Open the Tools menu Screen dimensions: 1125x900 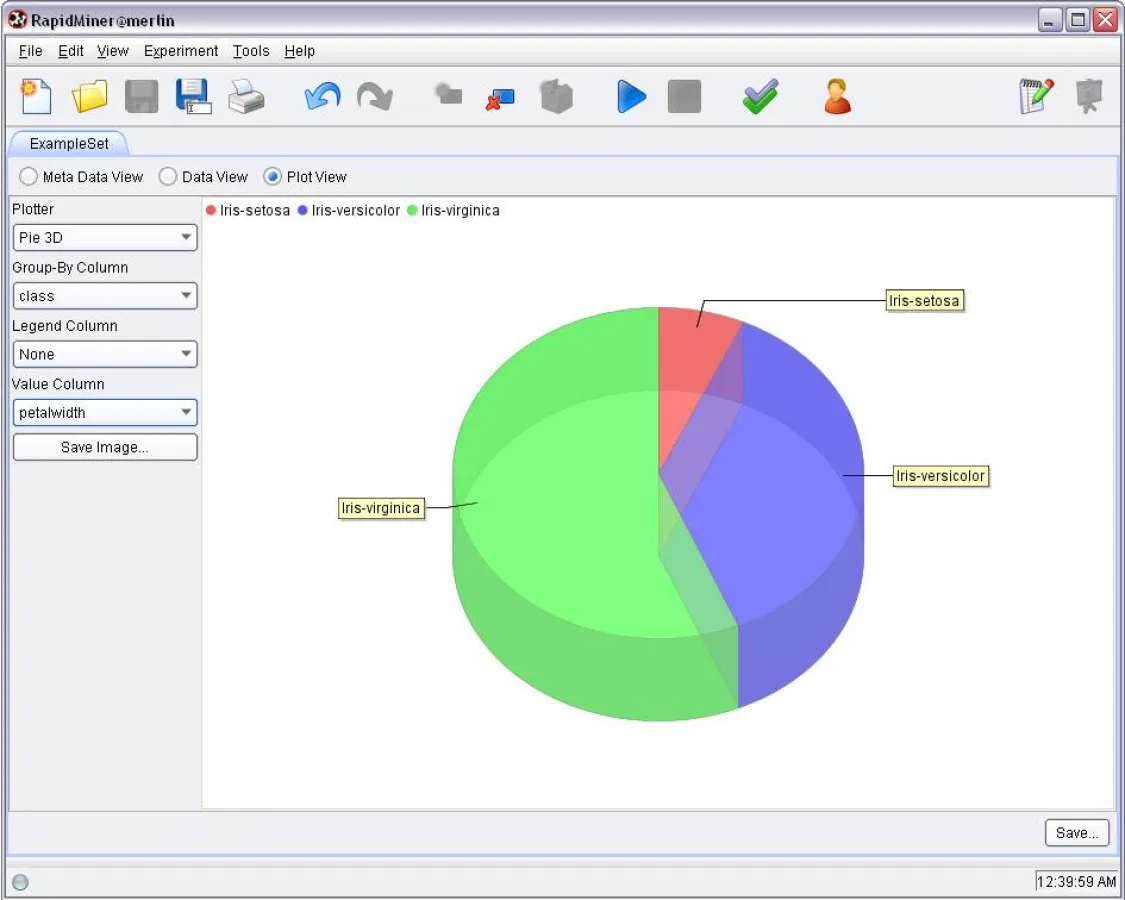click(x=250, y=51)
